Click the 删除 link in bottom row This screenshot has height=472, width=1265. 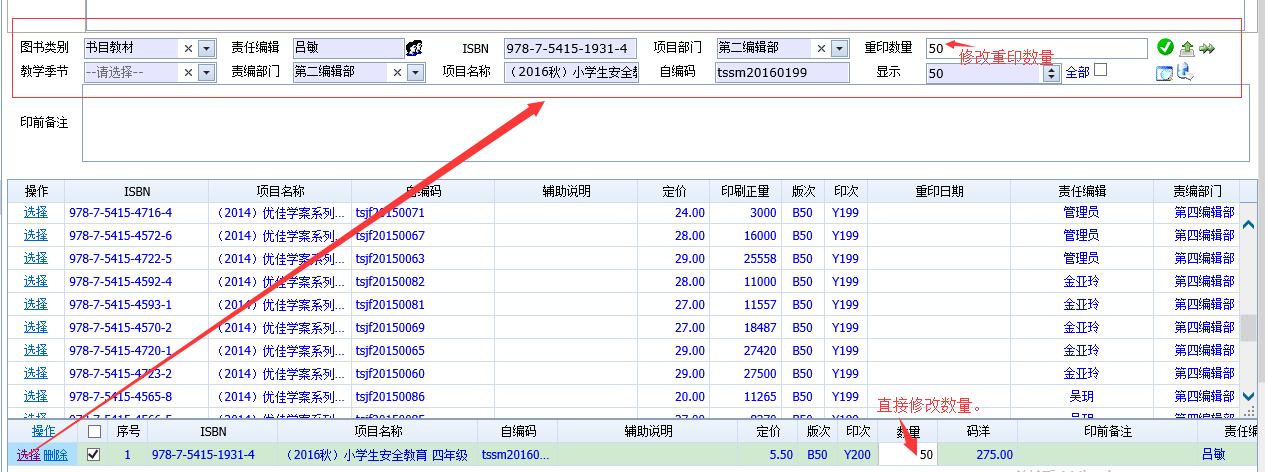pos(55,455)
